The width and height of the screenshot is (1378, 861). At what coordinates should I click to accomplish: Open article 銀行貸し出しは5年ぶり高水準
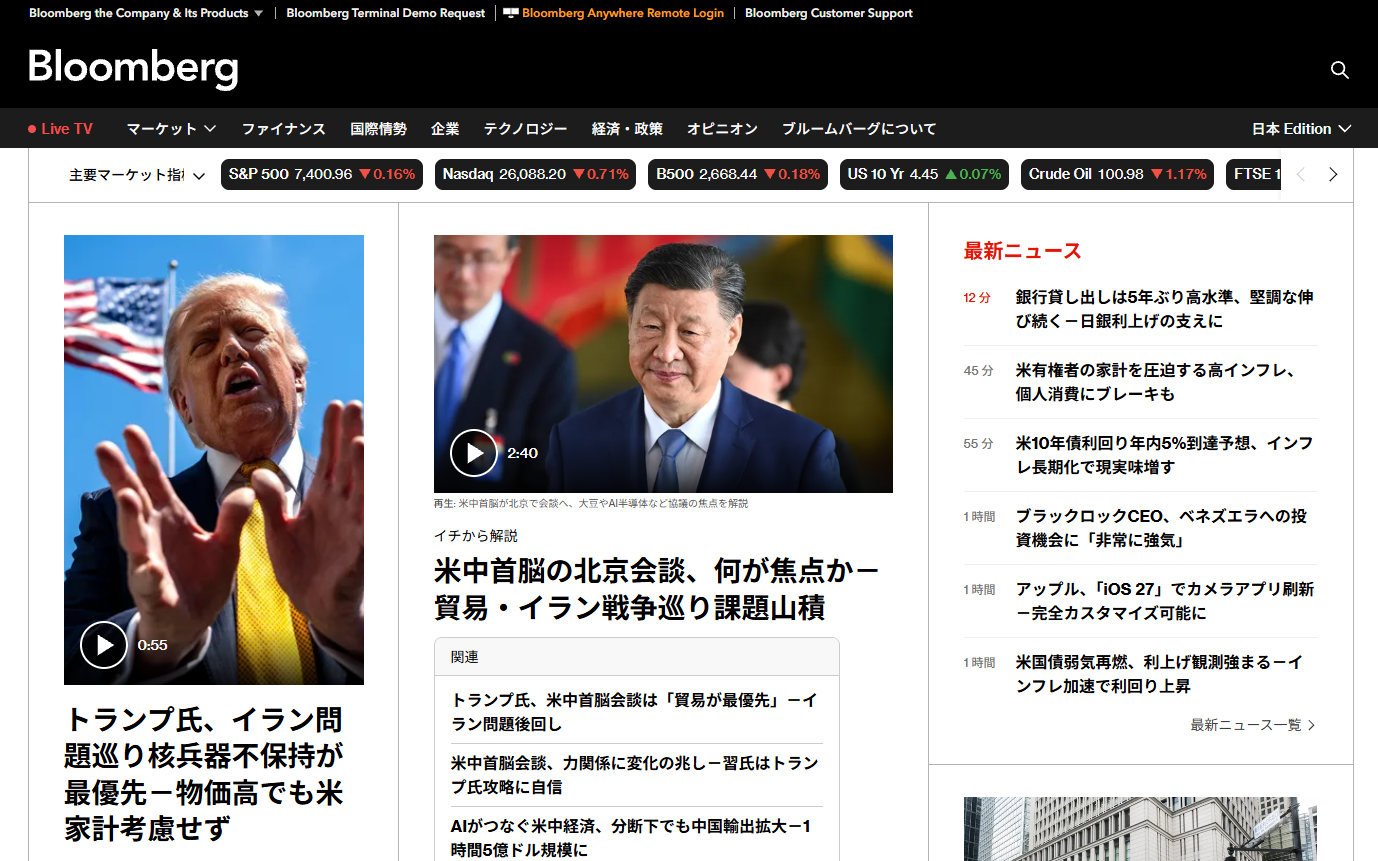[x=1164, y=309]
